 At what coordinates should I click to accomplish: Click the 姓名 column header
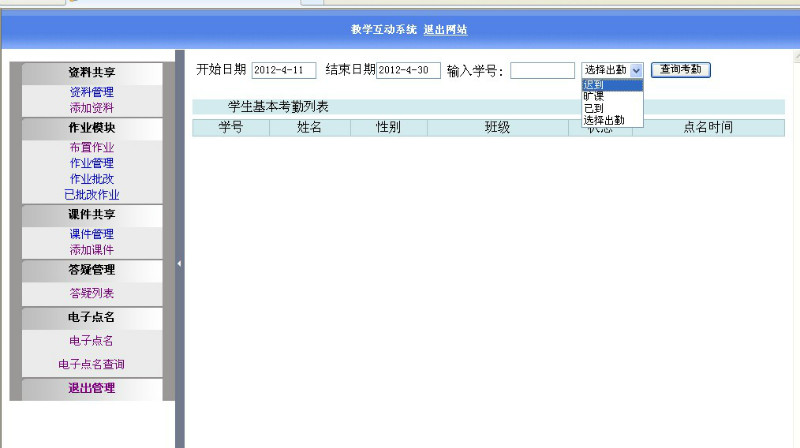point(310,128)
